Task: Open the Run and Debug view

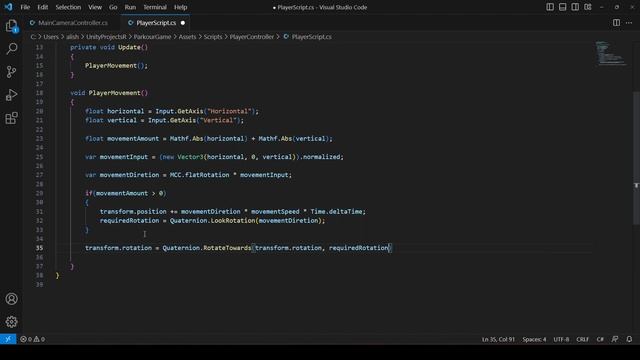Action: tap(11, 95)
